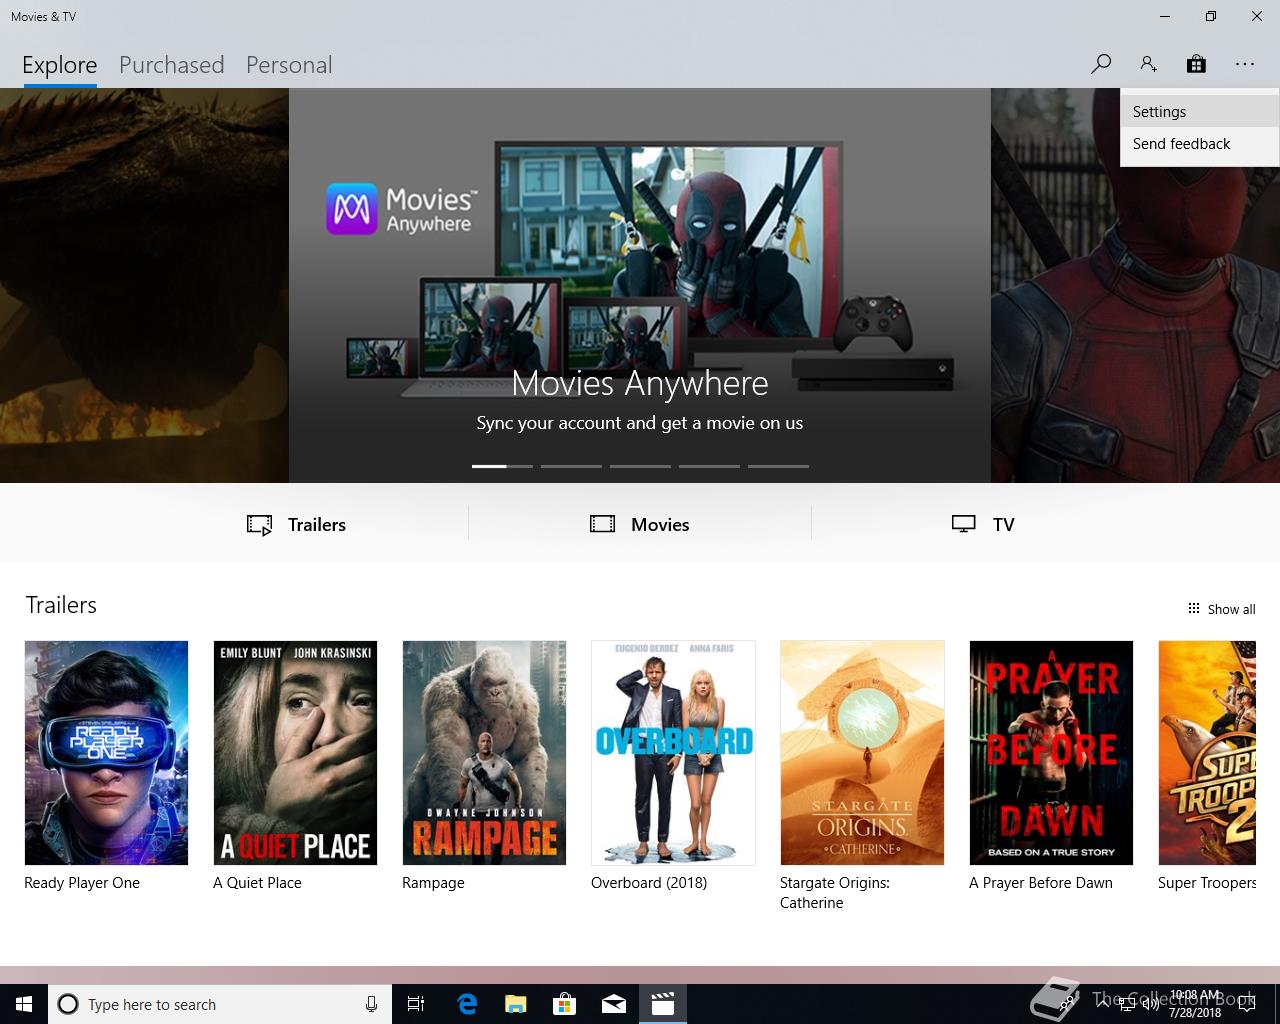Launch Microsoft Edge from taskbar
Viewport: 1280px width, 1024px height.
[x=467, y=1004]
